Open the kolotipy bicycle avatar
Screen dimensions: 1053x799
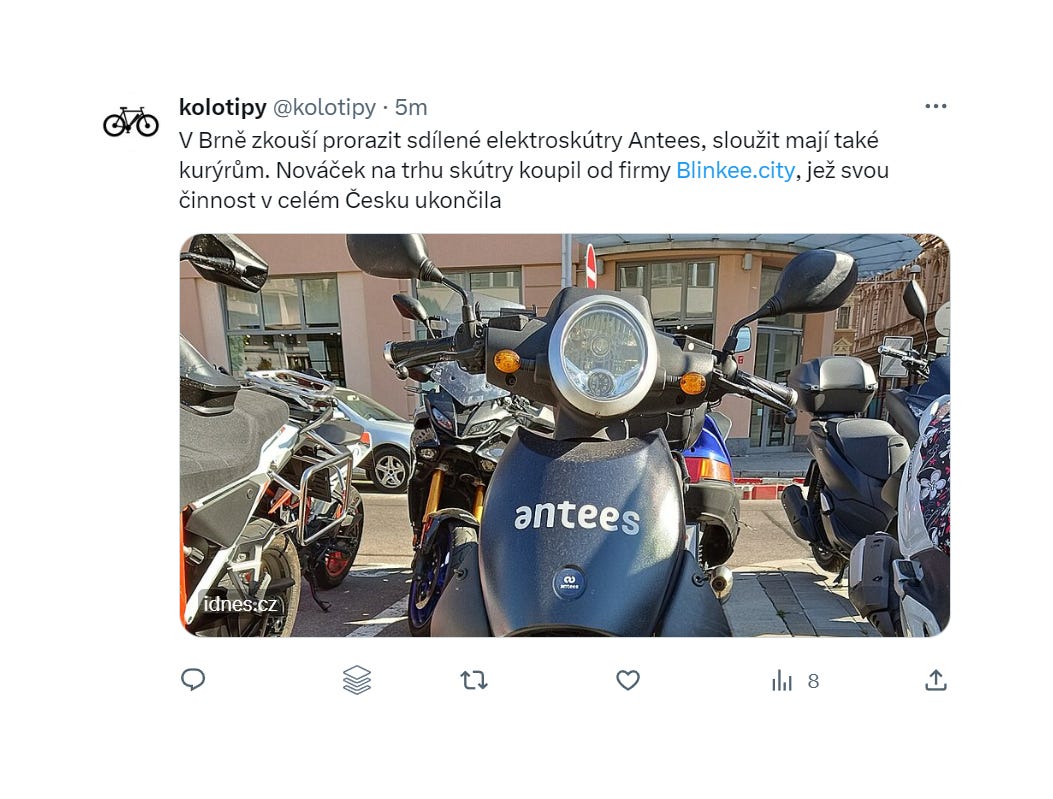click(x=131, y=122)
